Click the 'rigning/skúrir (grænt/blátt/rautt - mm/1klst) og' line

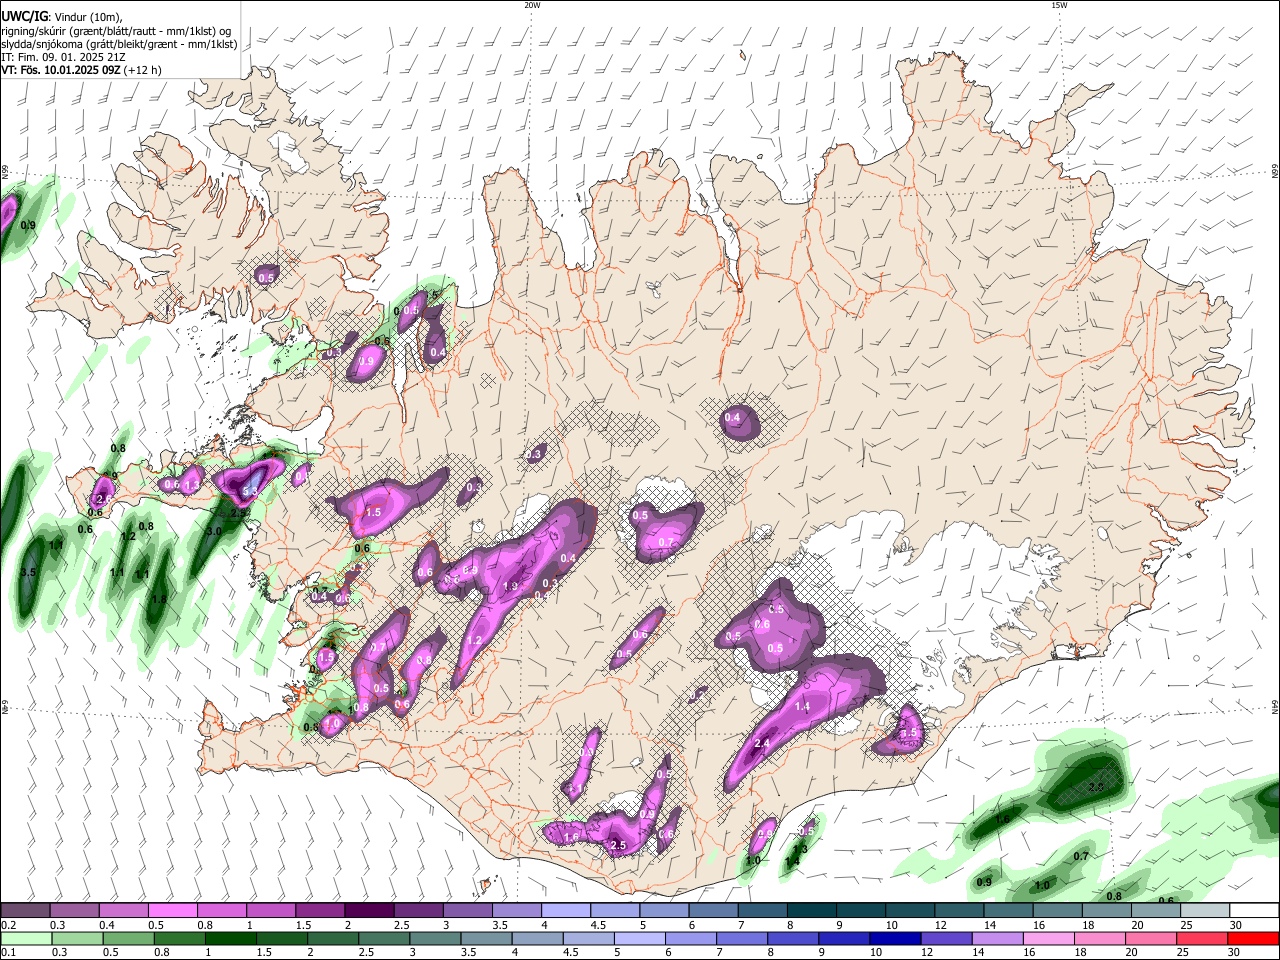pos(116,31)
